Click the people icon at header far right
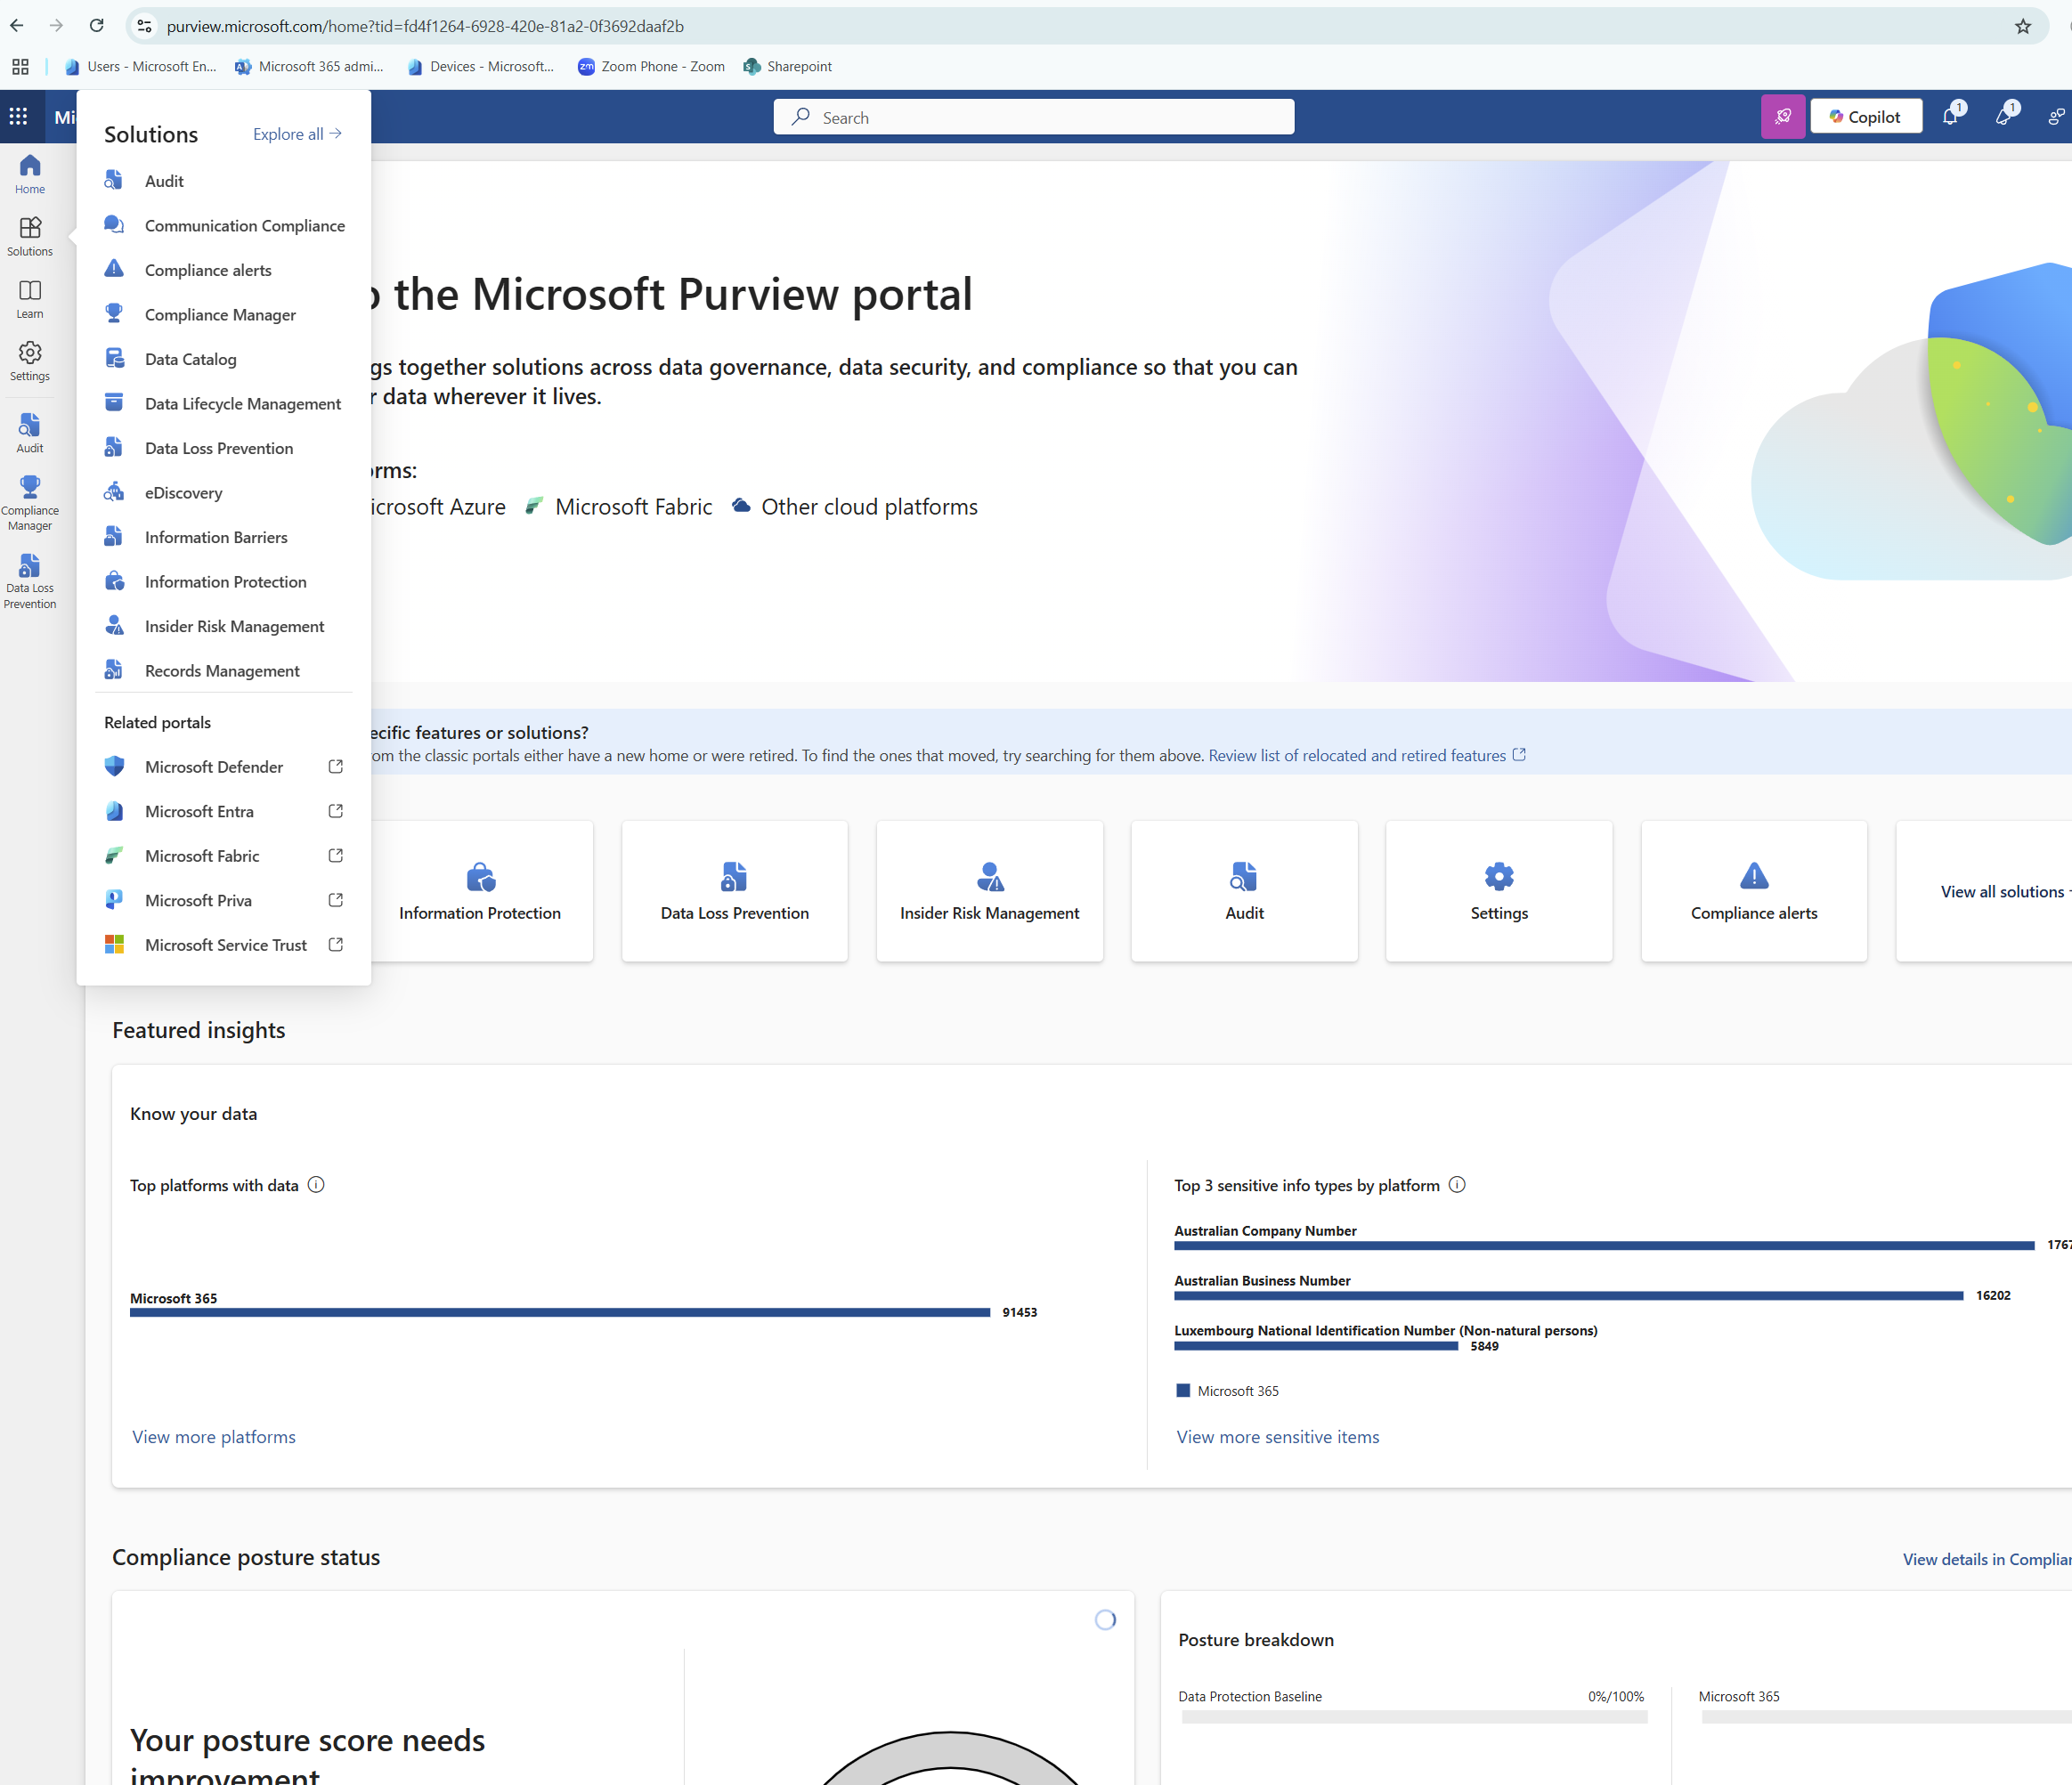Image resolution: width=2072 pixels, height=1785 pixels. click(2056, 117)
